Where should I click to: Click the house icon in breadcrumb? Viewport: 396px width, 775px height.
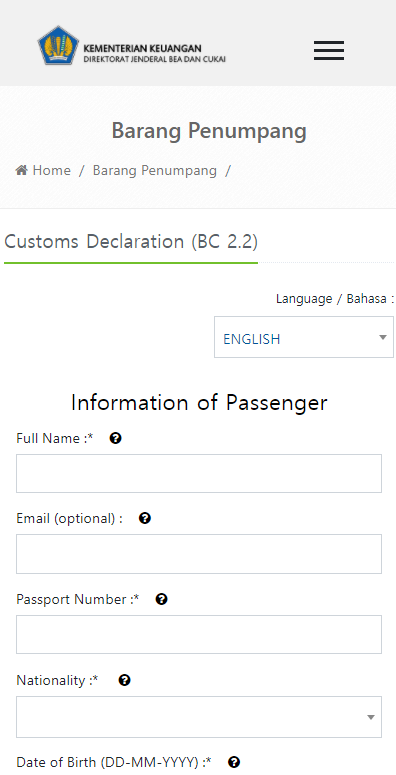coord(21,171)
